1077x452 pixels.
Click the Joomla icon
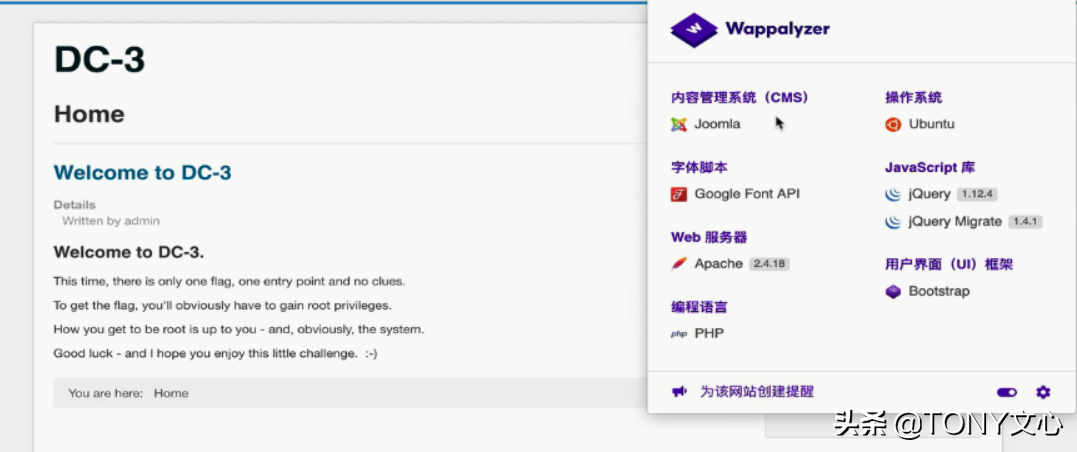pos(679,124)
